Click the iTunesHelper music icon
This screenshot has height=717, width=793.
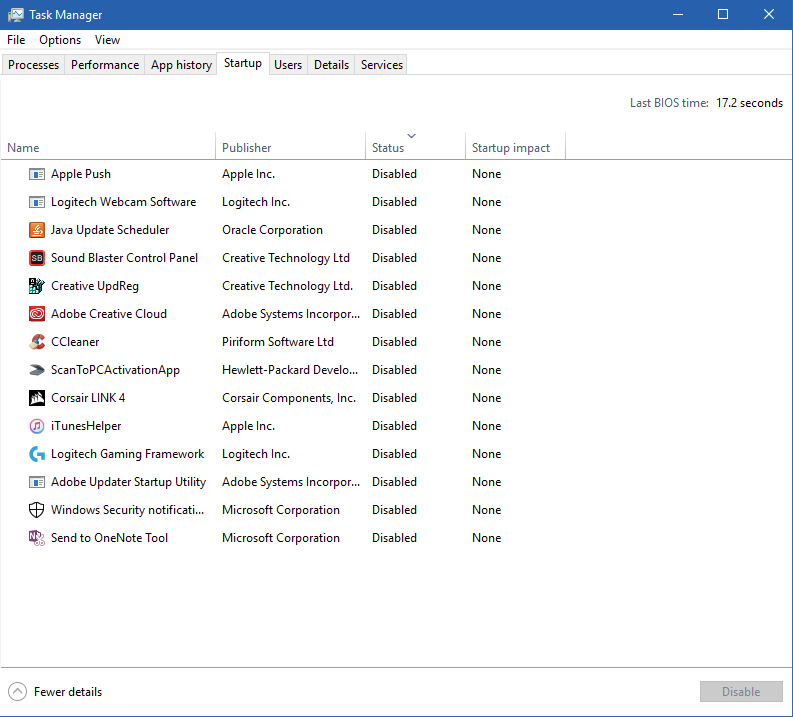click(36, 426)
